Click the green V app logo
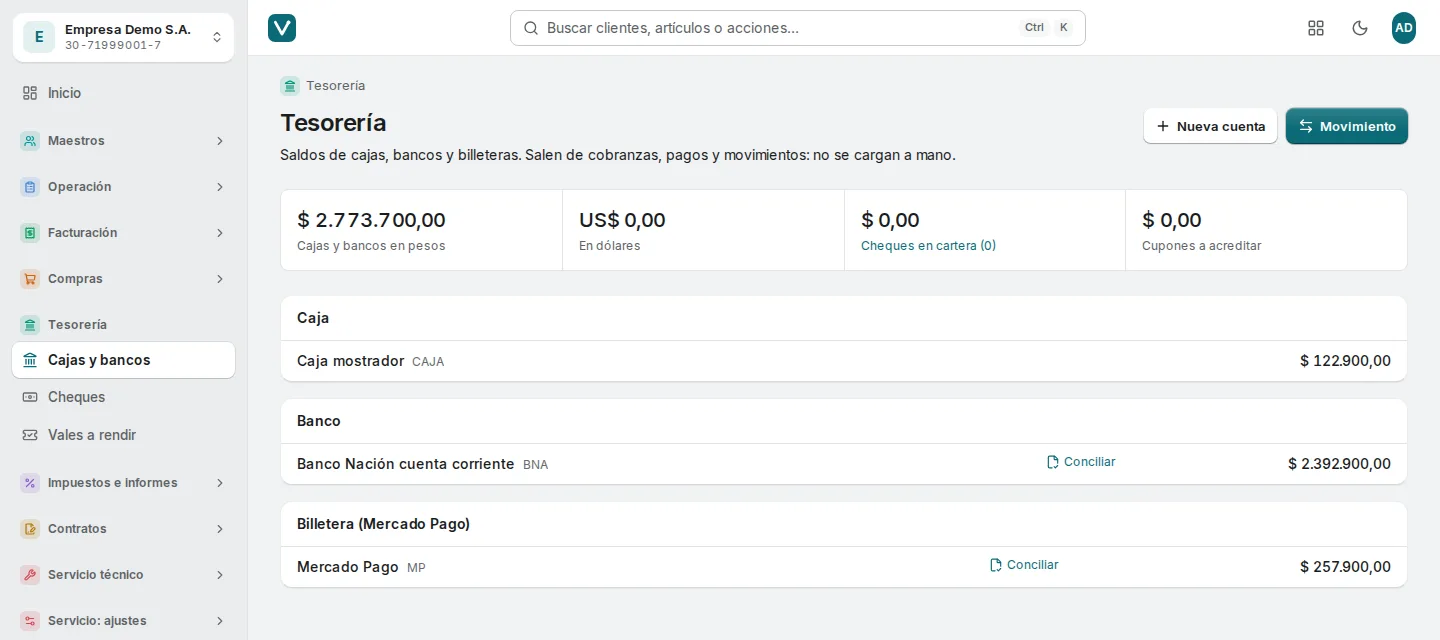 (x=282, y=28)
